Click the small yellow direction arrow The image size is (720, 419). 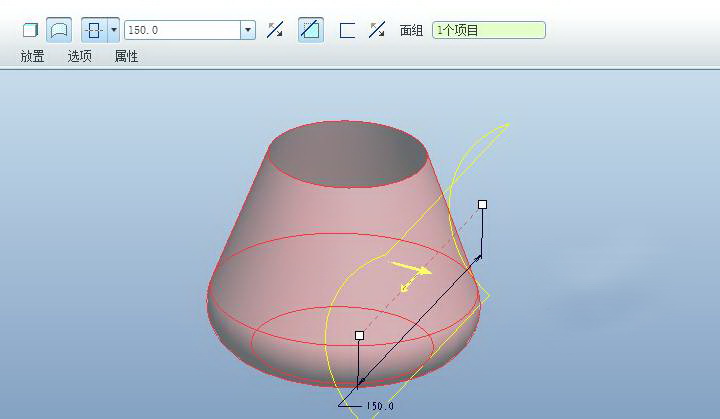tap(408, 284)
